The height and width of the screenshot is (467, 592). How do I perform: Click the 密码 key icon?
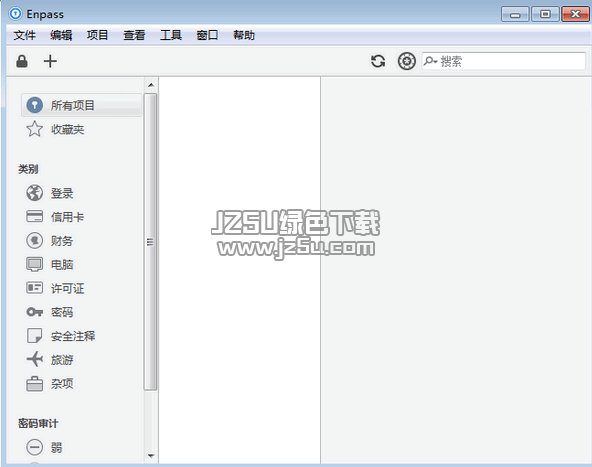tap(34, 312)
